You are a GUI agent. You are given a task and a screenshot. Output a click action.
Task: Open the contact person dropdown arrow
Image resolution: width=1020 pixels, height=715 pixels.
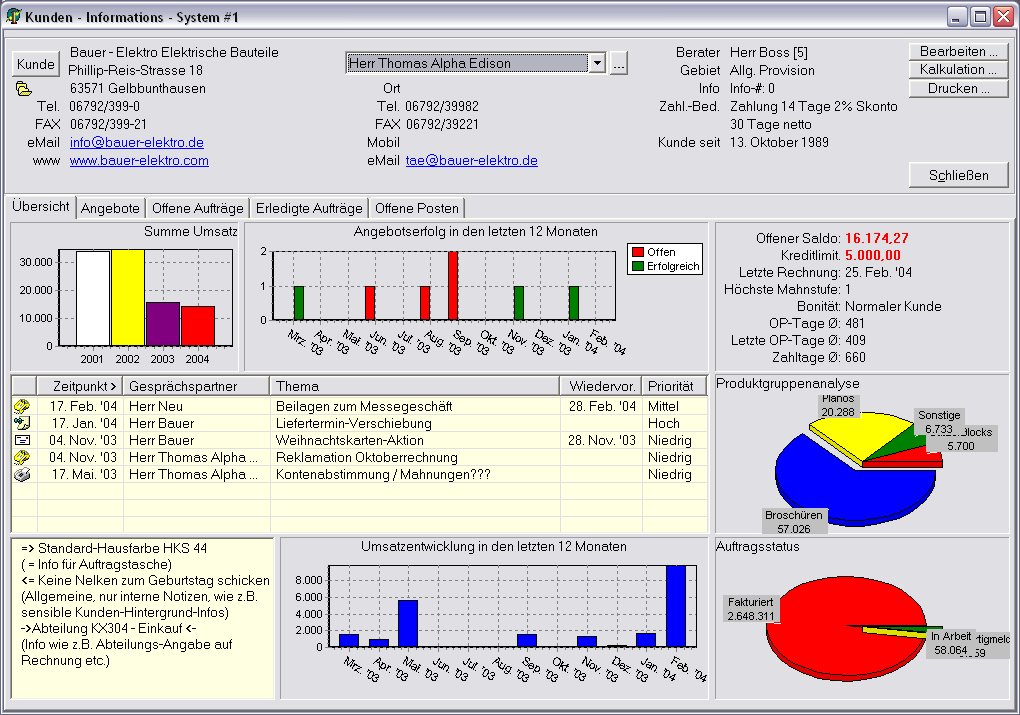tap(597, 63)
